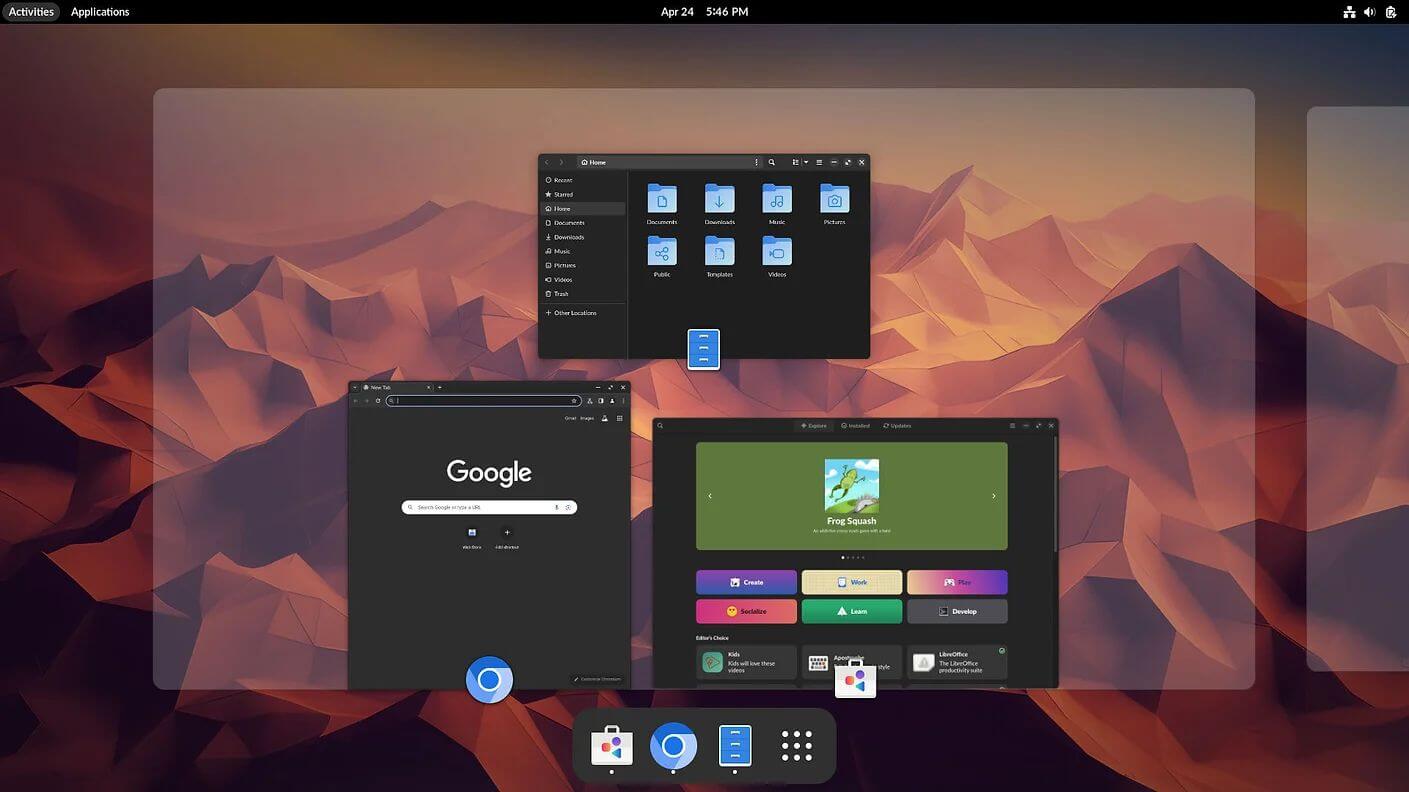Search for apps in GNOME Software
Image resolution: width=1409 pixels, height=792 pixels.
pyautogui.click(x=660, y=425)
